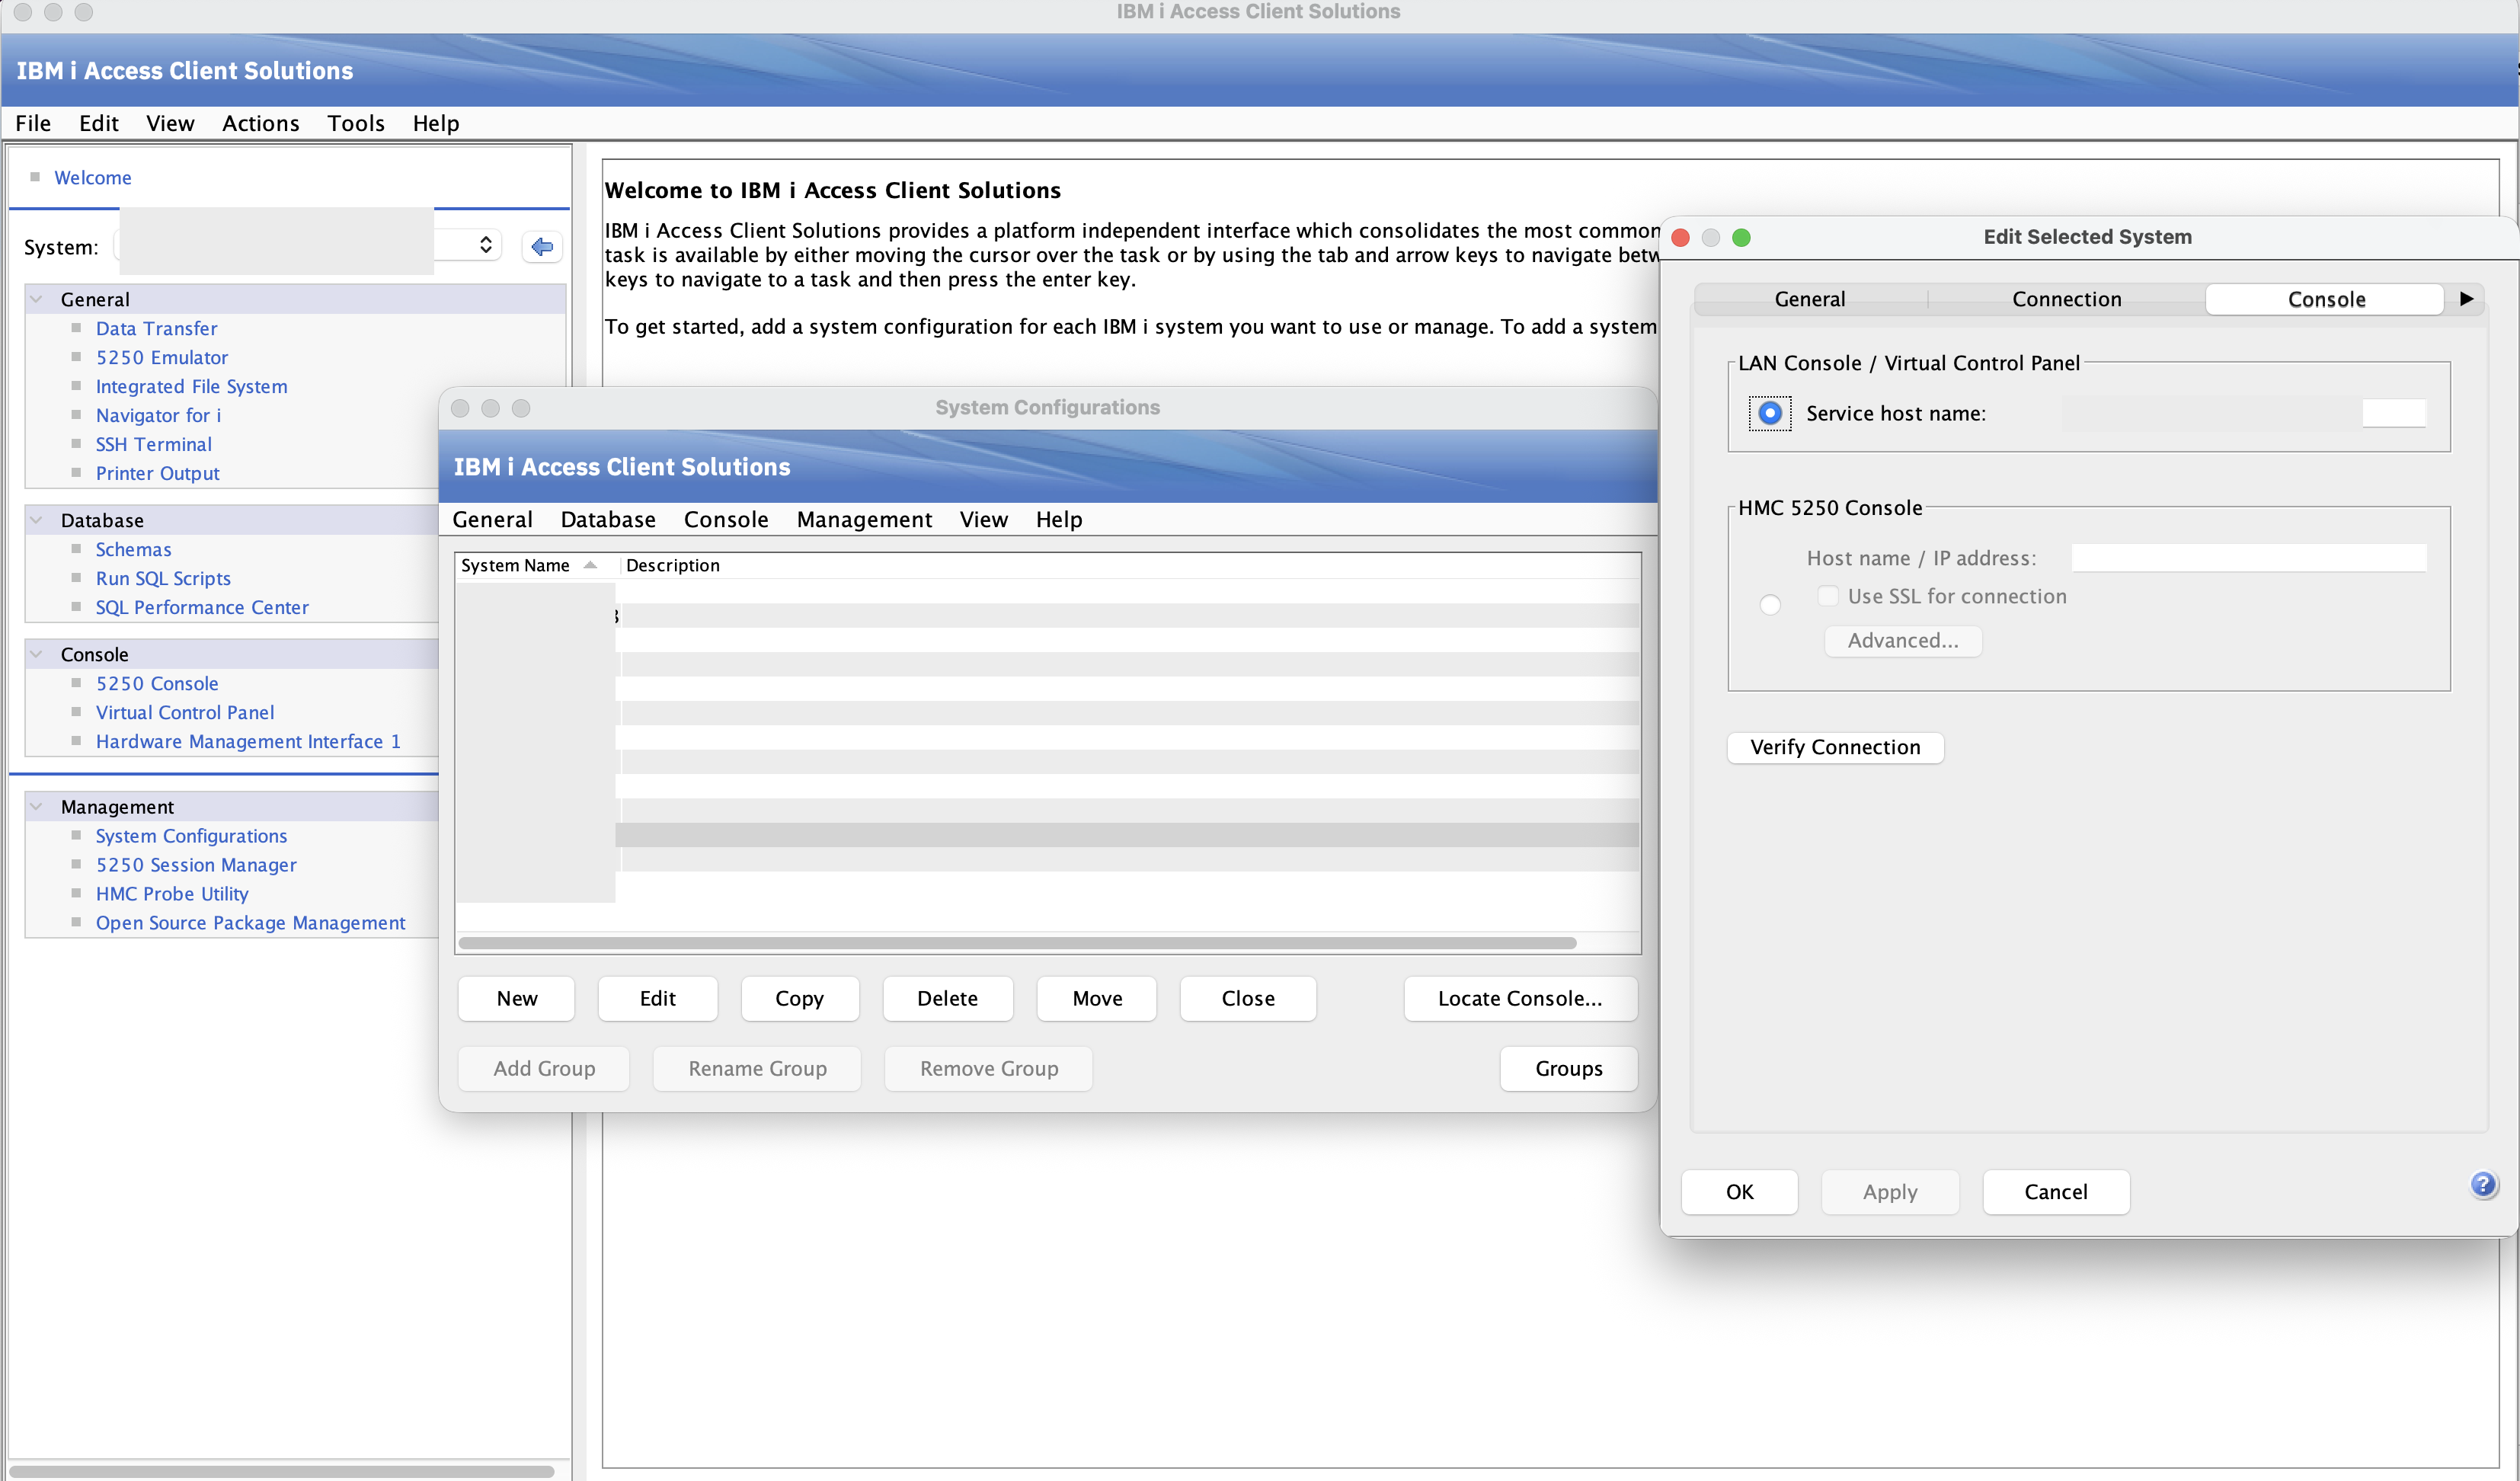Select the HMC 5250 Console radio button

coord(1770,605)
